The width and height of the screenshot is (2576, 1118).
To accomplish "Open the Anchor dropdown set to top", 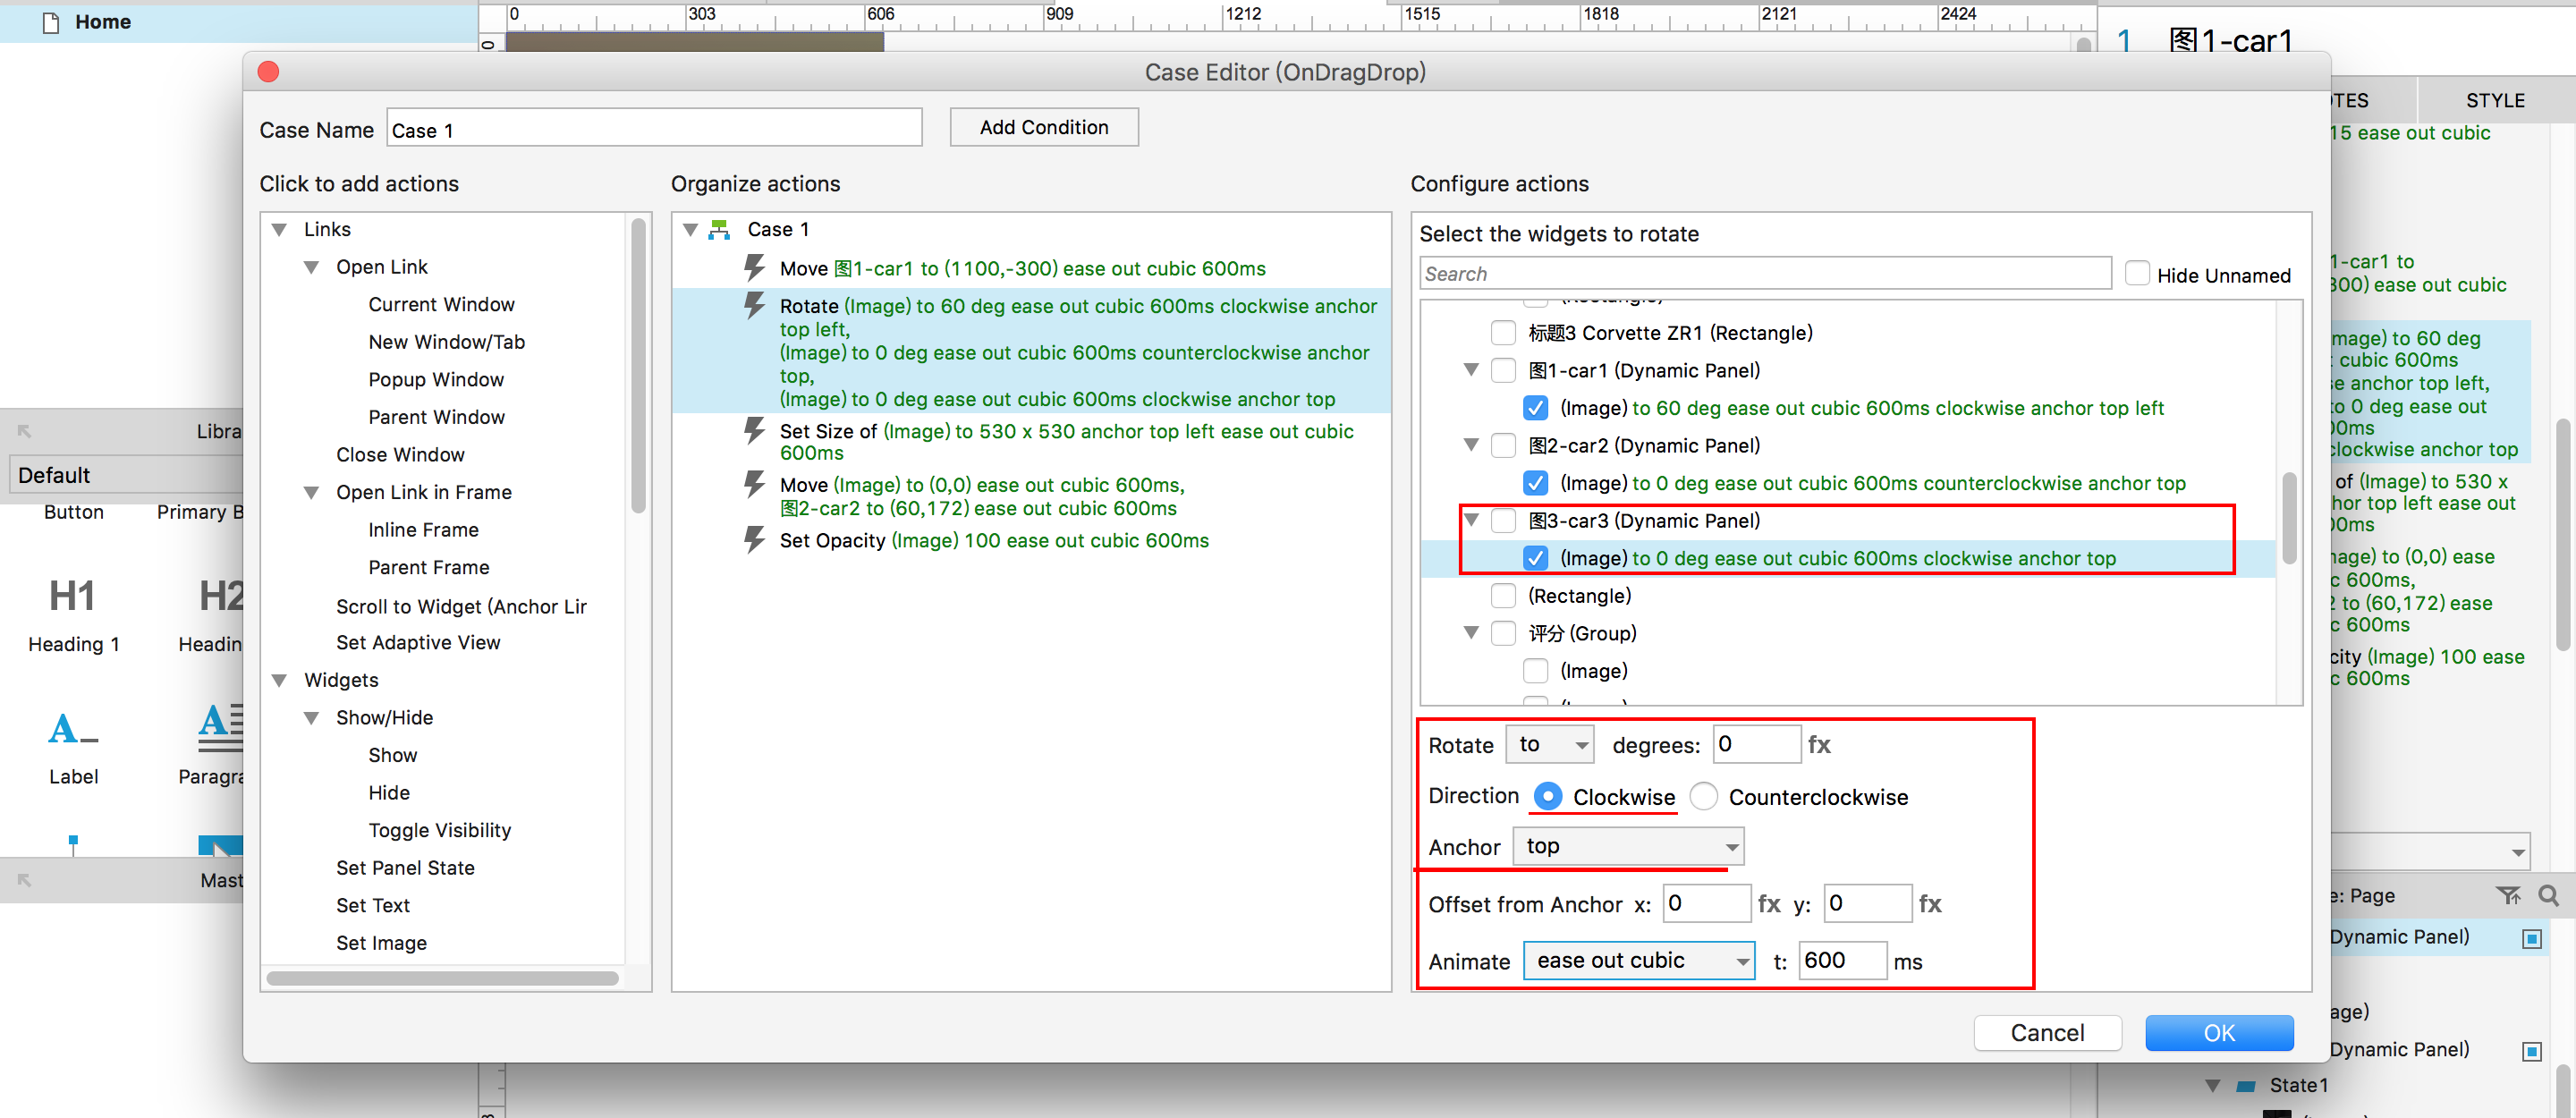I will click(x=1628, y=846).
